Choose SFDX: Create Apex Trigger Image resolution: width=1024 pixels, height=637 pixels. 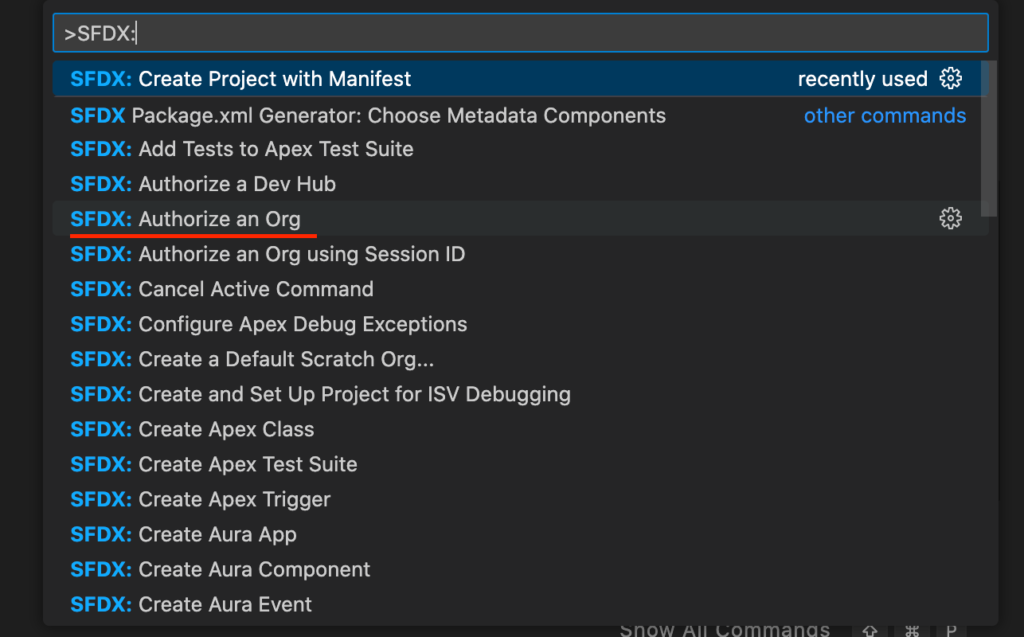coord(200,499)
